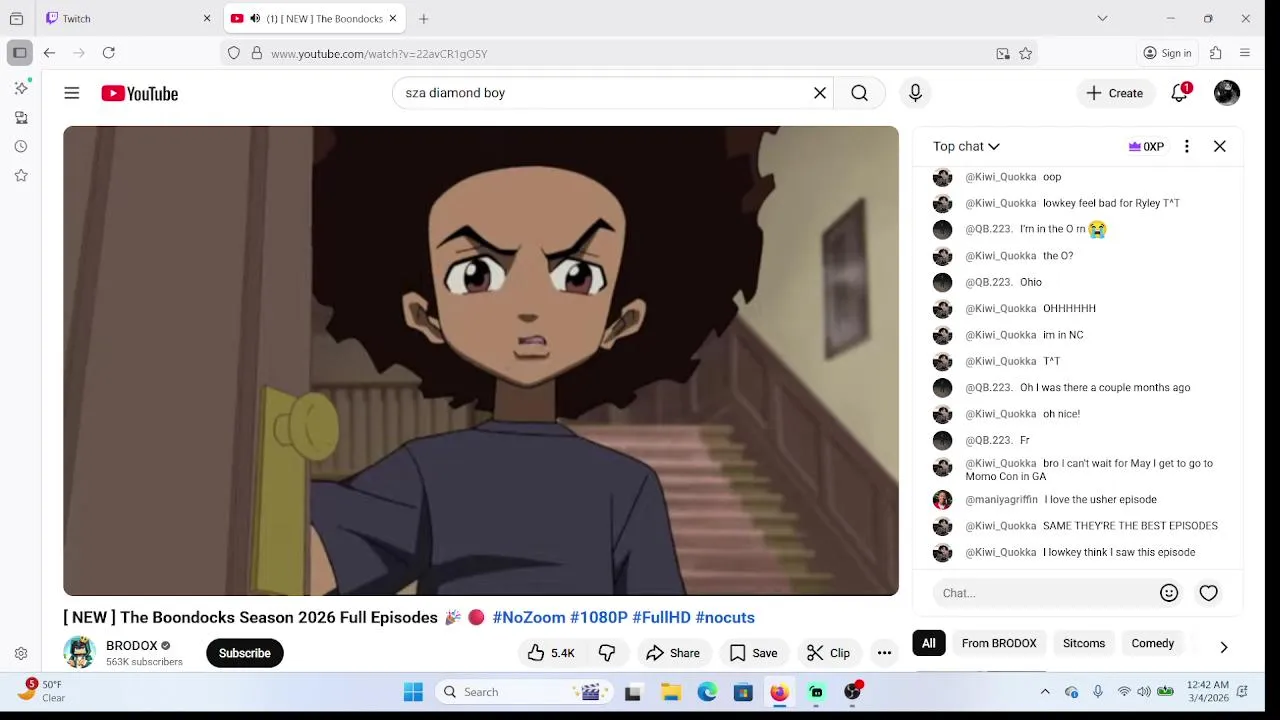Open history in the Firefox sidebar

(x=21, y=146)
